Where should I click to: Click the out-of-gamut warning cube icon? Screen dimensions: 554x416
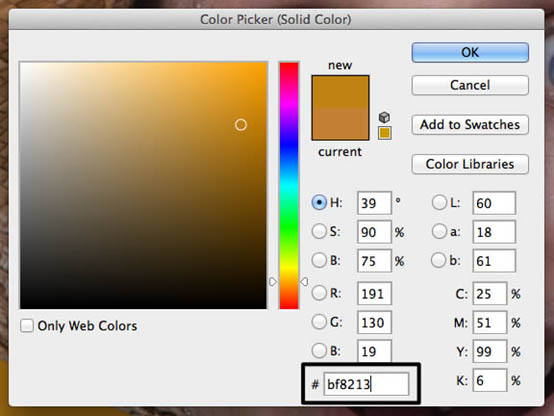tap(384, 117)
